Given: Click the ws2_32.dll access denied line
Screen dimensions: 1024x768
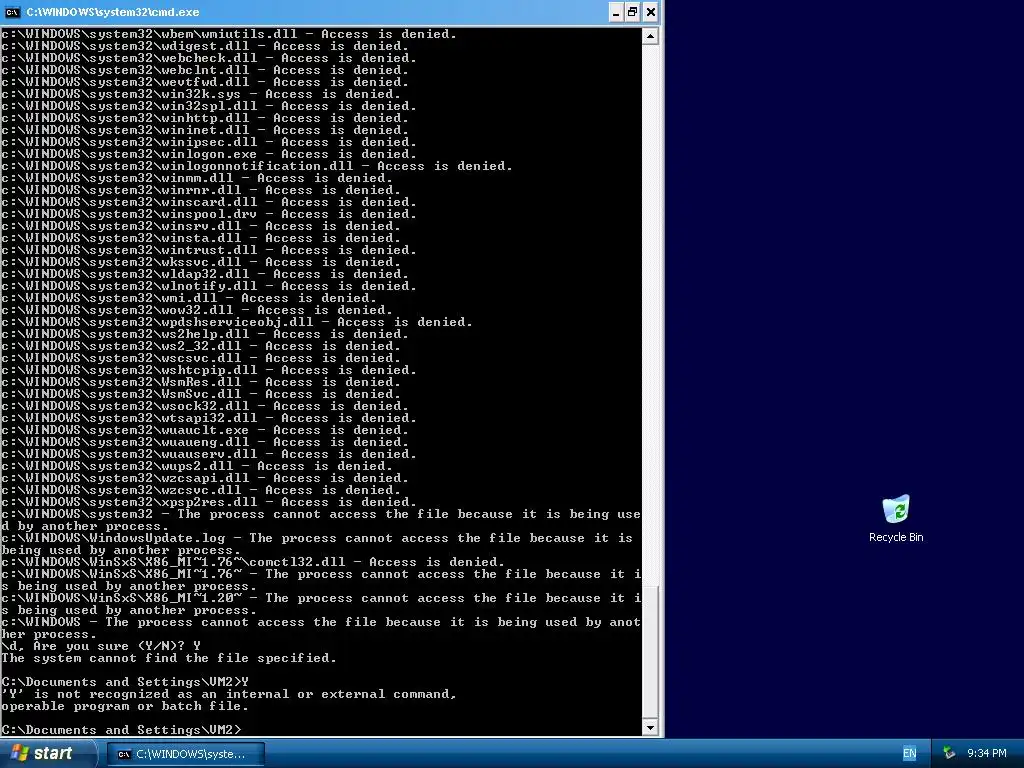Looking at the screenshot, I should coord(201,346).
